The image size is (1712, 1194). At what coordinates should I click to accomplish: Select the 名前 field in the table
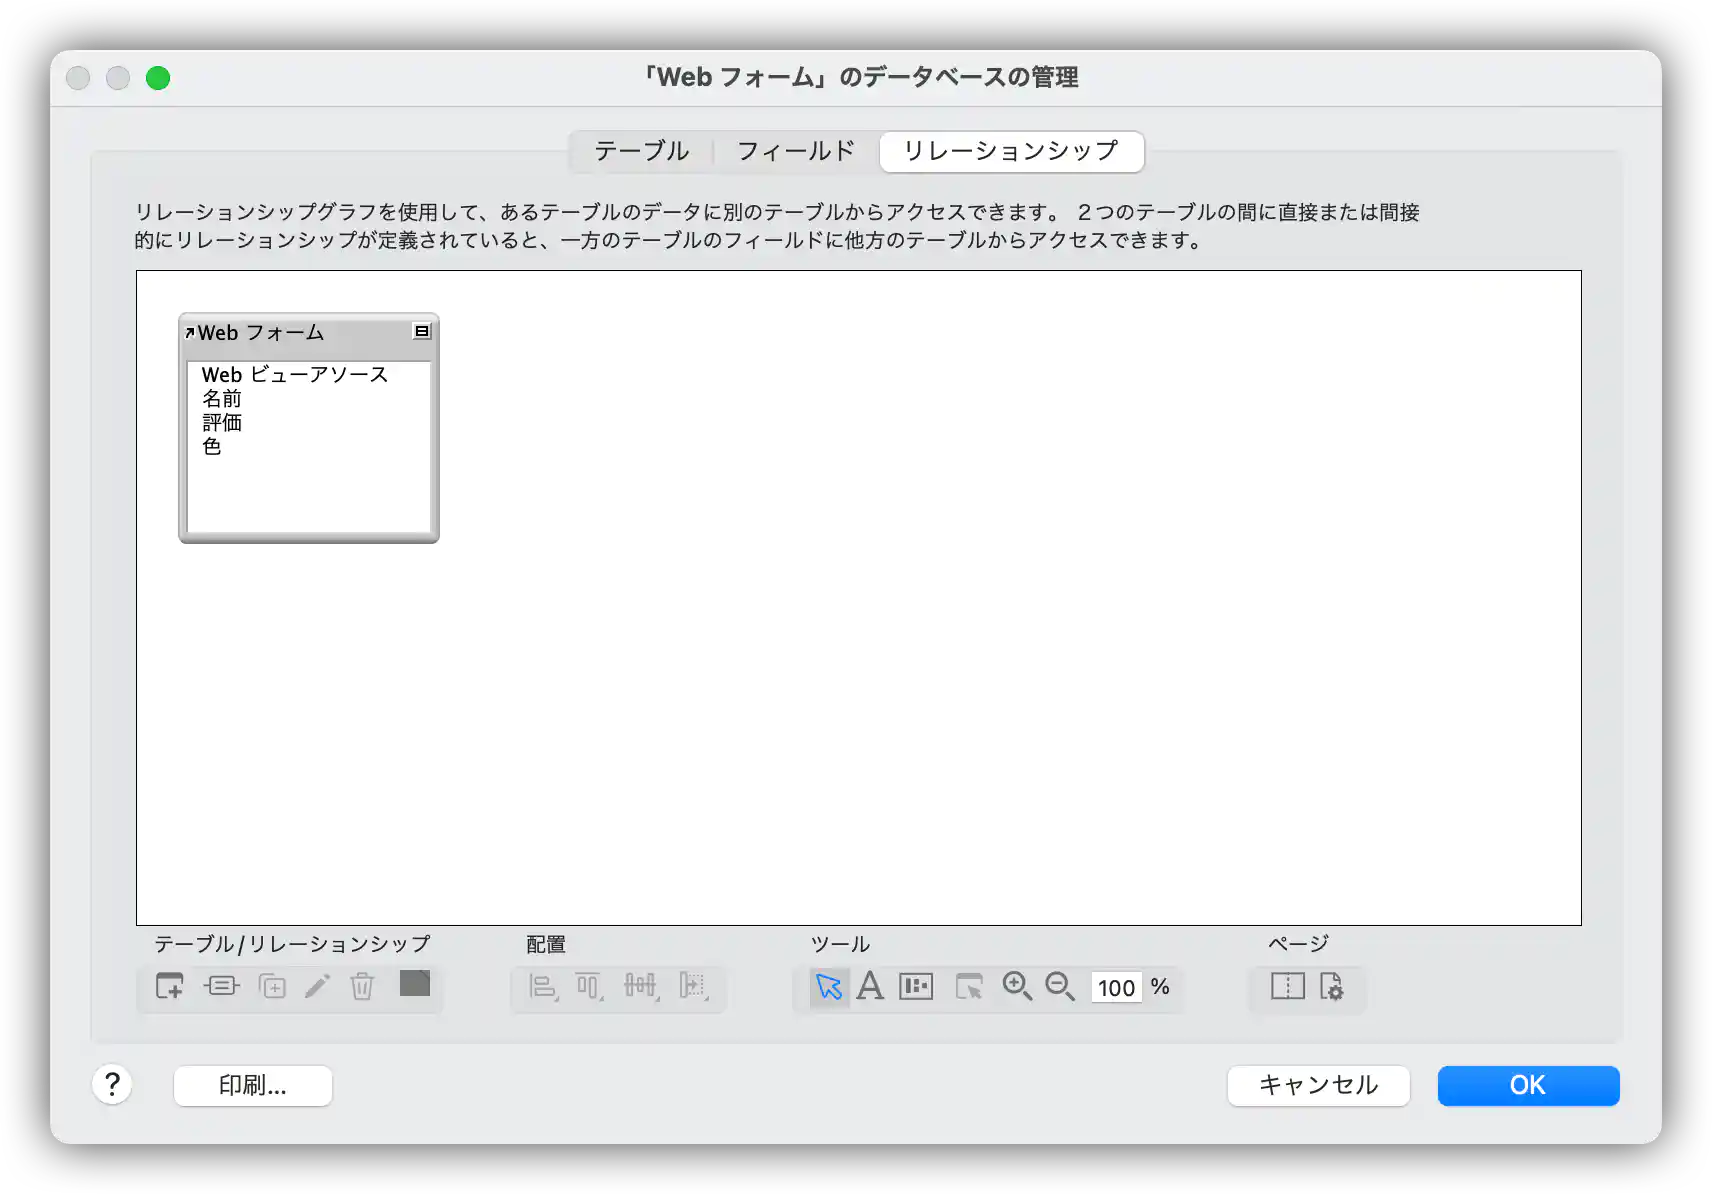(222, 399)
